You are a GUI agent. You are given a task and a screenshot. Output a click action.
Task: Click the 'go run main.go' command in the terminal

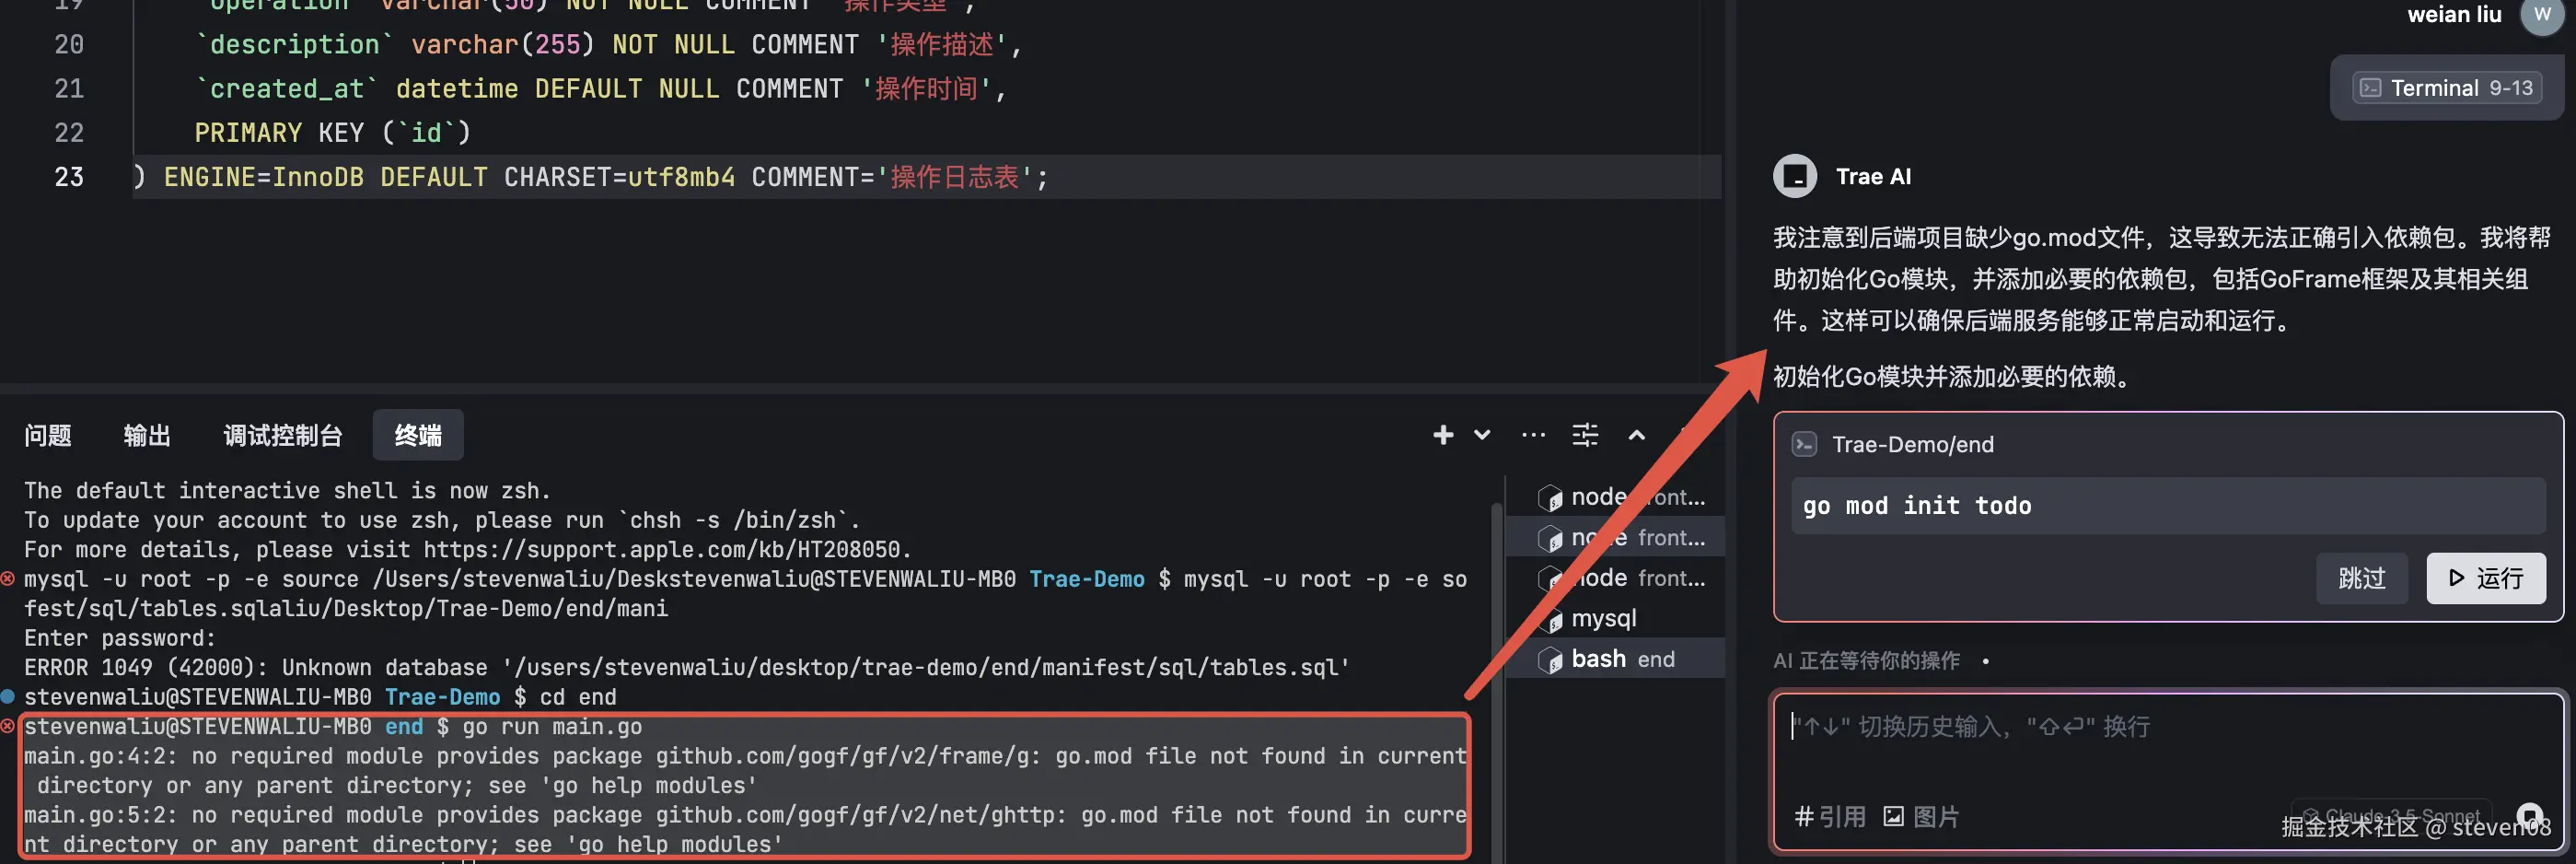point(552,727)
